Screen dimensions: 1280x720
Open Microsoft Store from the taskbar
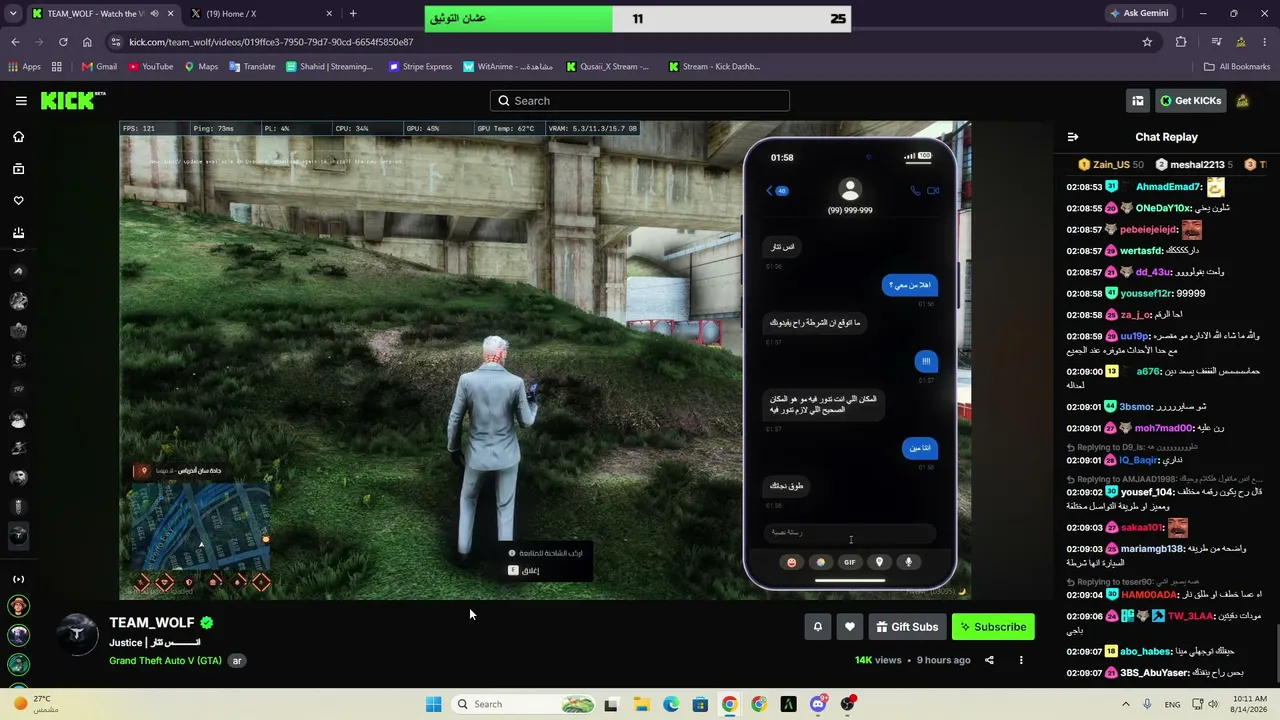700,704
